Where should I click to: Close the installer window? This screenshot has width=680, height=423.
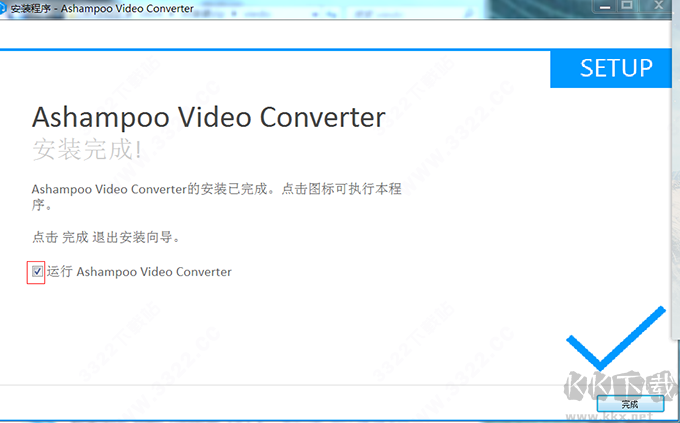point(658,6)
